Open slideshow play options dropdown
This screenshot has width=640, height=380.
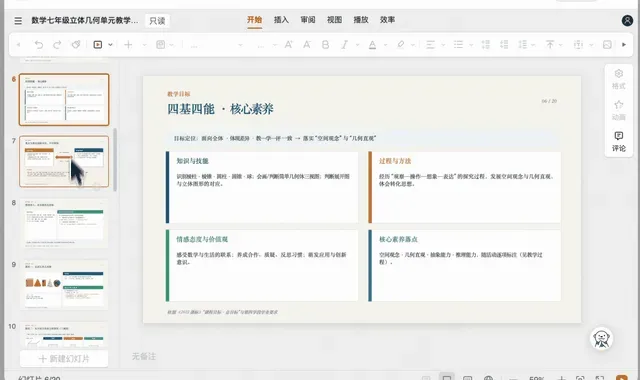pos(110,44)
